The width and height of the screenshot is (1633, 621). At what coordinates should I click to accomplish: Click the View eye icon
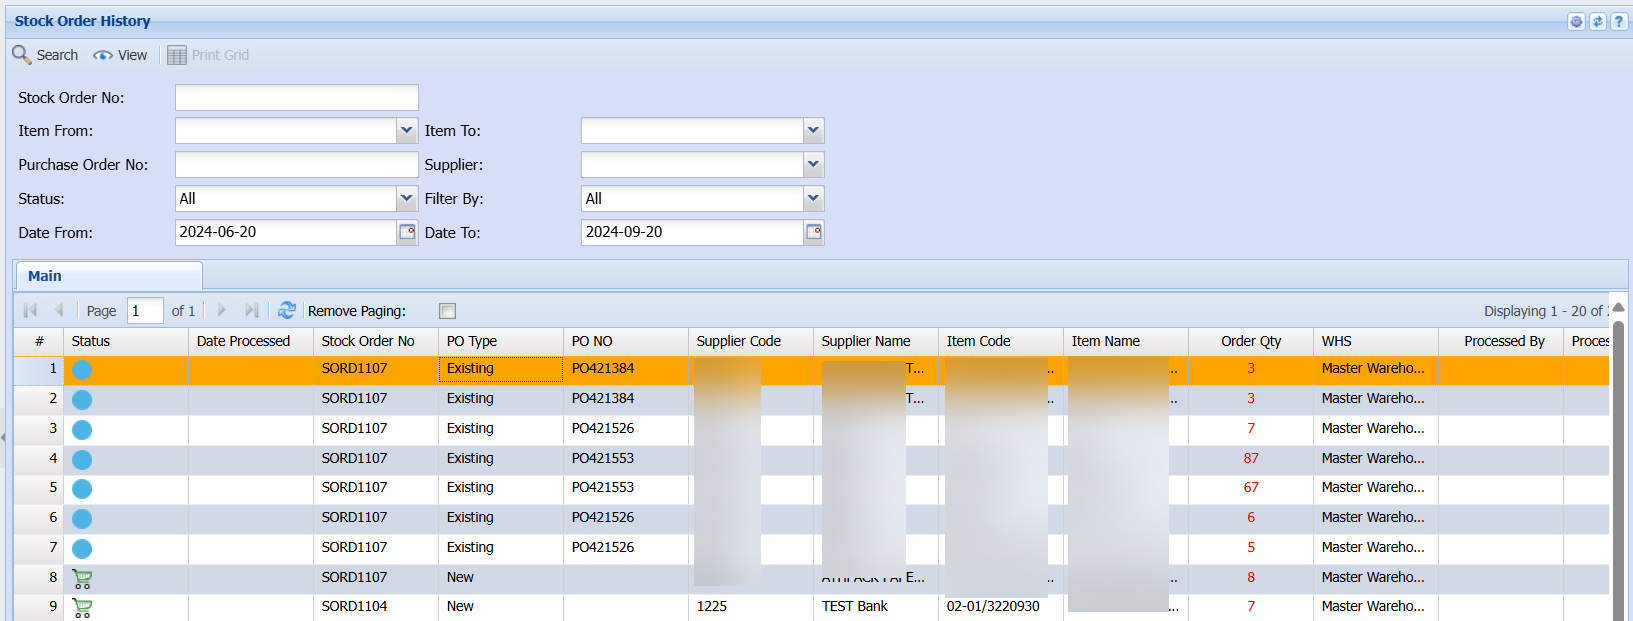point(103,55)
